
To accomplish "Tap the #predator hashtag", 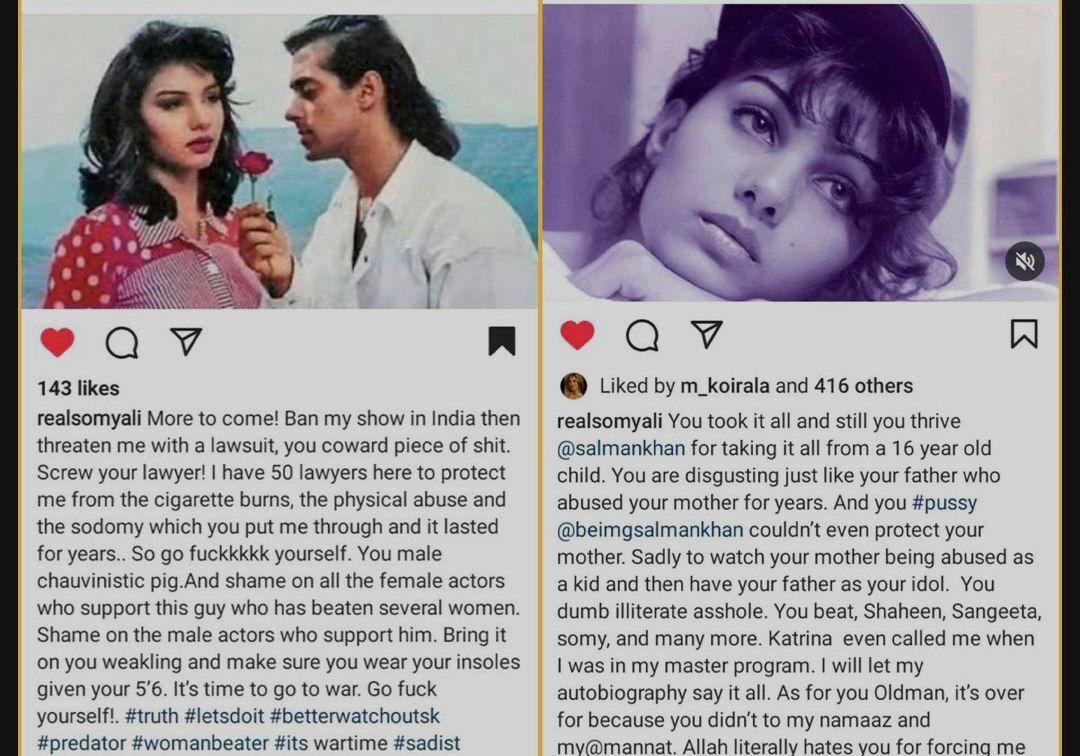I will (x=81, y=743).
